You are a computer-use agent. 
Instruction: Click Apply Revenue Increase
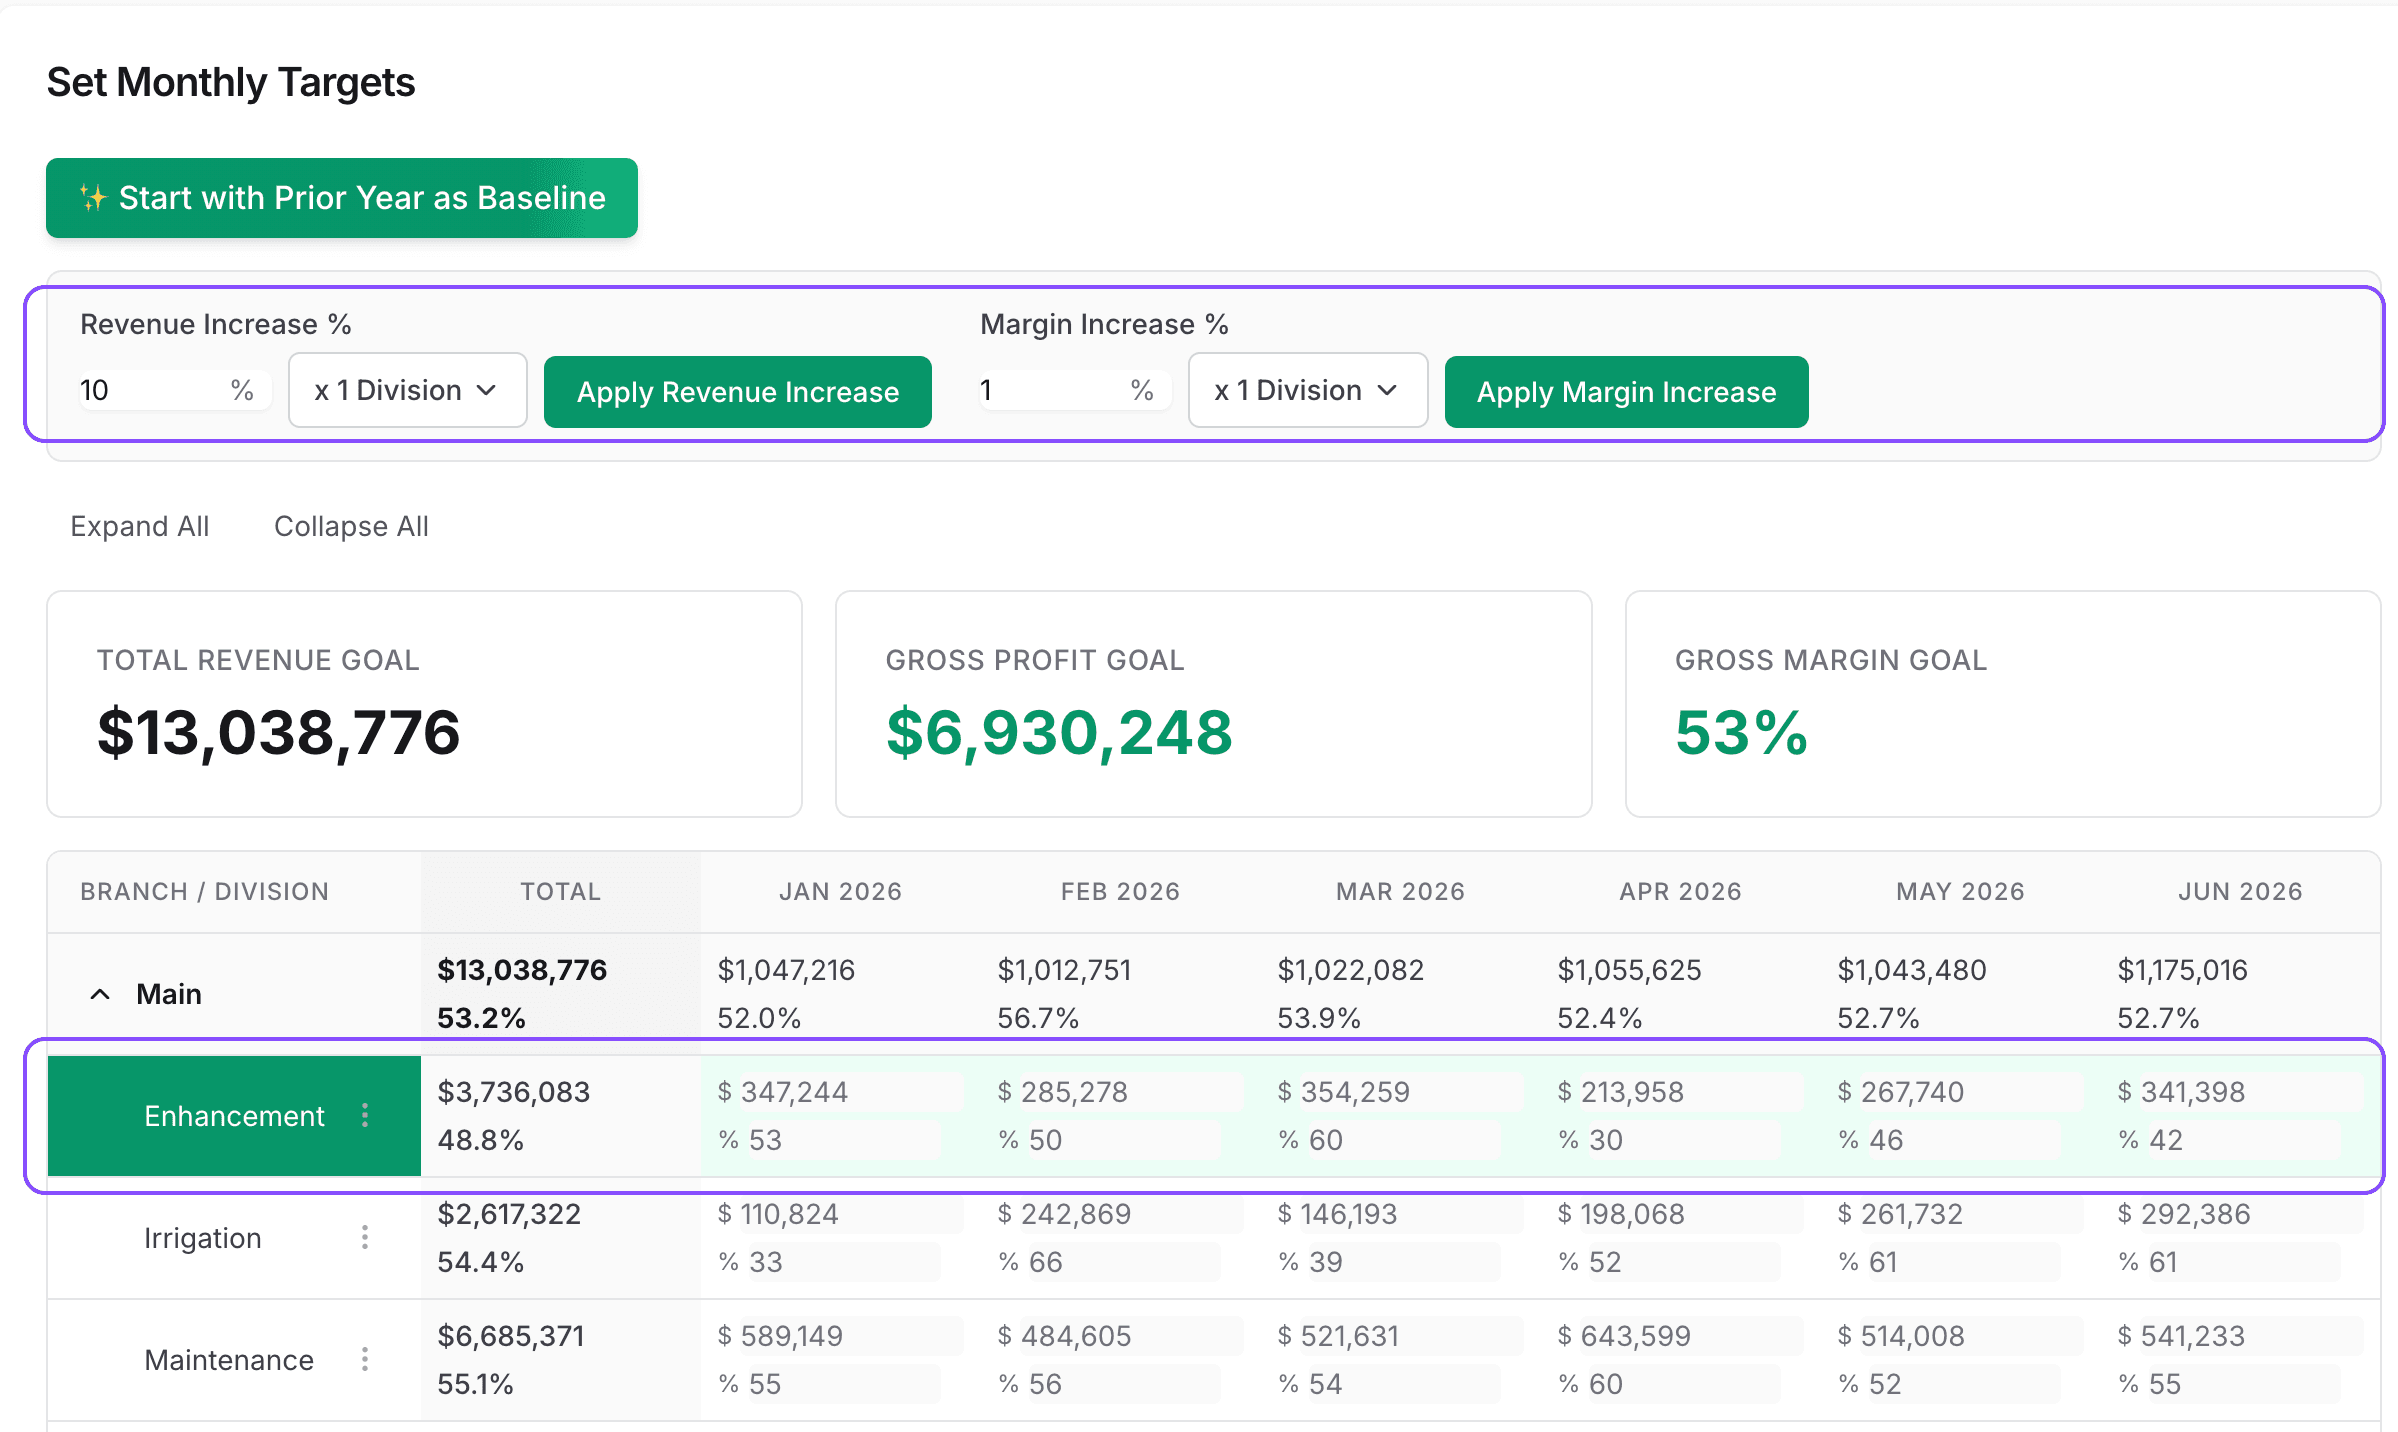(737, 391)
